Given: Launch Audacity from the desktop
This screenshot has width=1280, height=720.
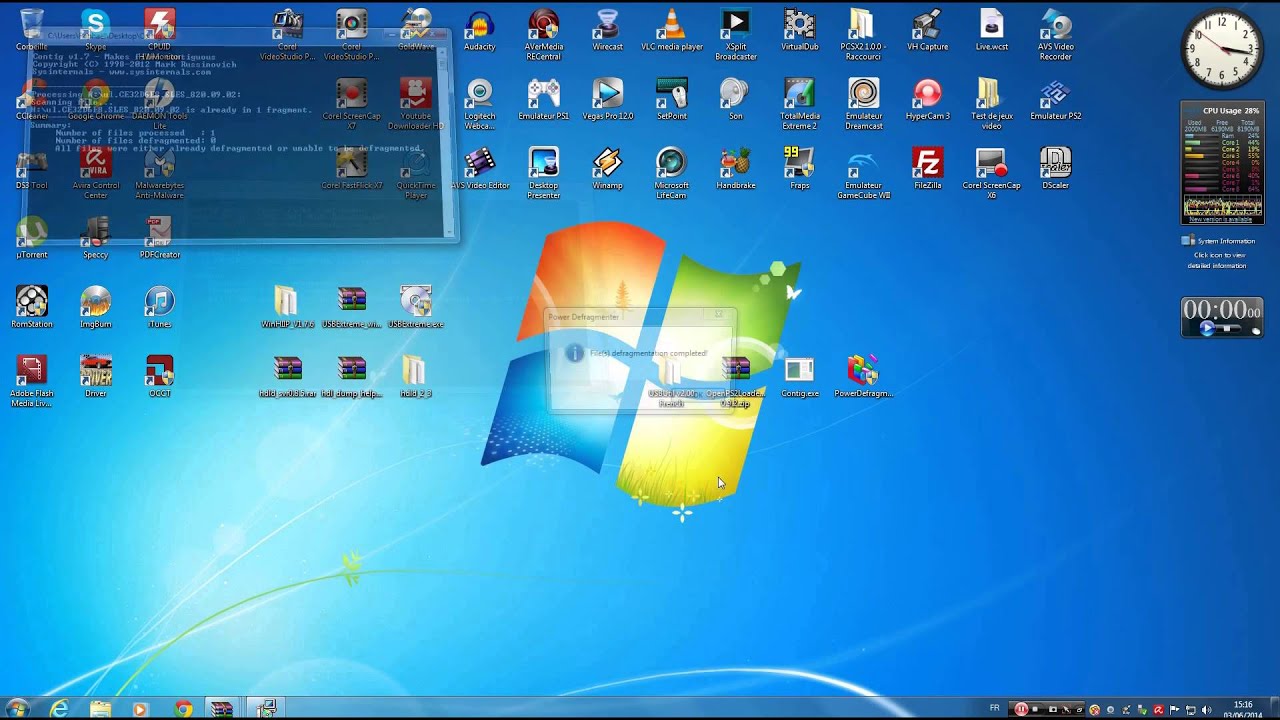Looking at the screenshot, I should coord(480,29).
